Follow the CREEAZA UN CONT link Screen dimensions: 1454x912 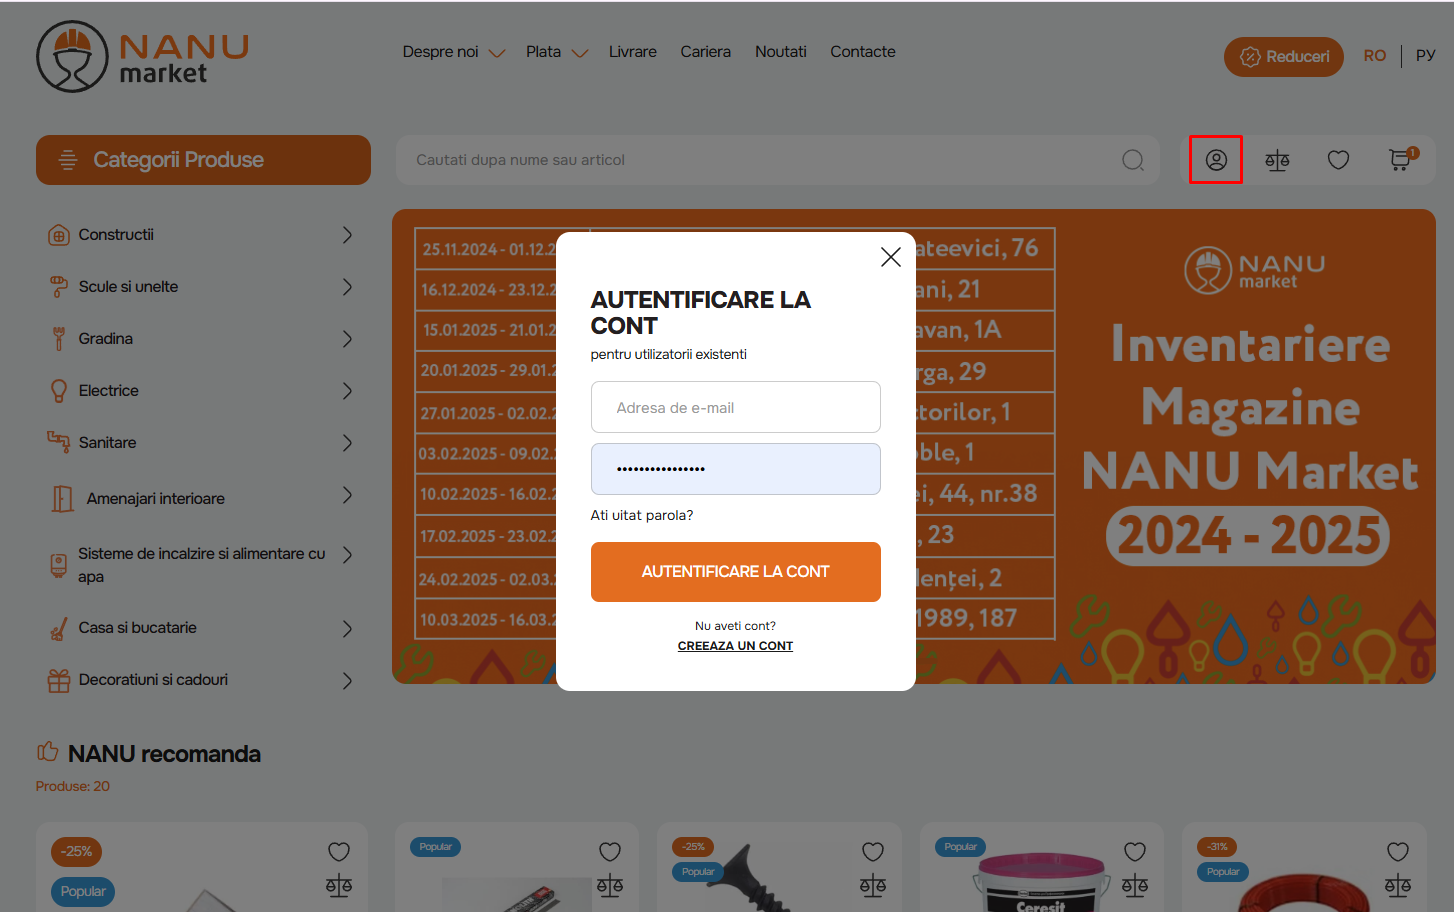click(736, 646)
